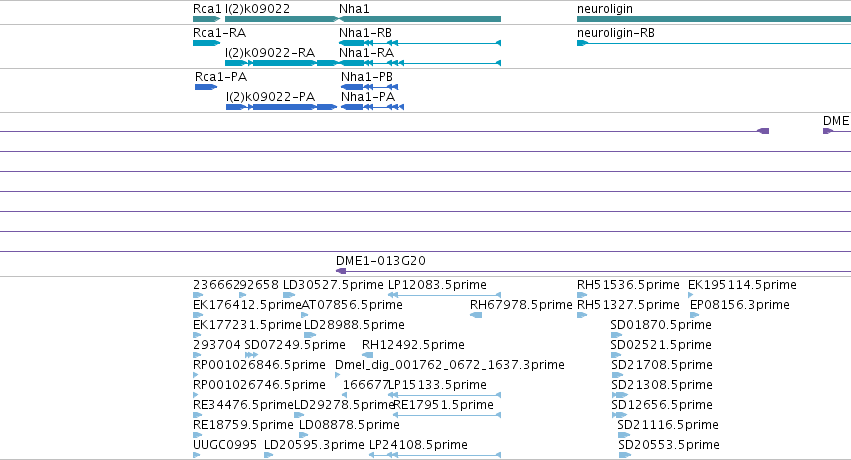Select the neuroligin gene label
Viewport: 851px width, 460px height.
[x=605, y=9]
